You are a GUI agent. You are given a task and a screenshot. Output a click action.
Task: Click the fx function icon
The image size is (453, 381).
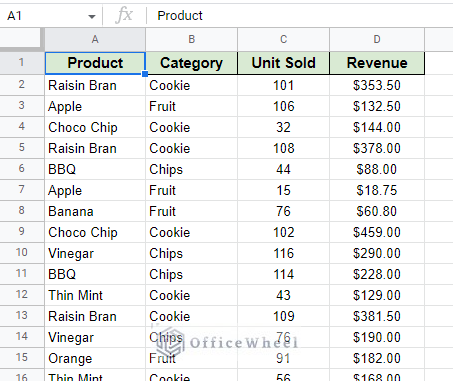(x=124, y=15)
